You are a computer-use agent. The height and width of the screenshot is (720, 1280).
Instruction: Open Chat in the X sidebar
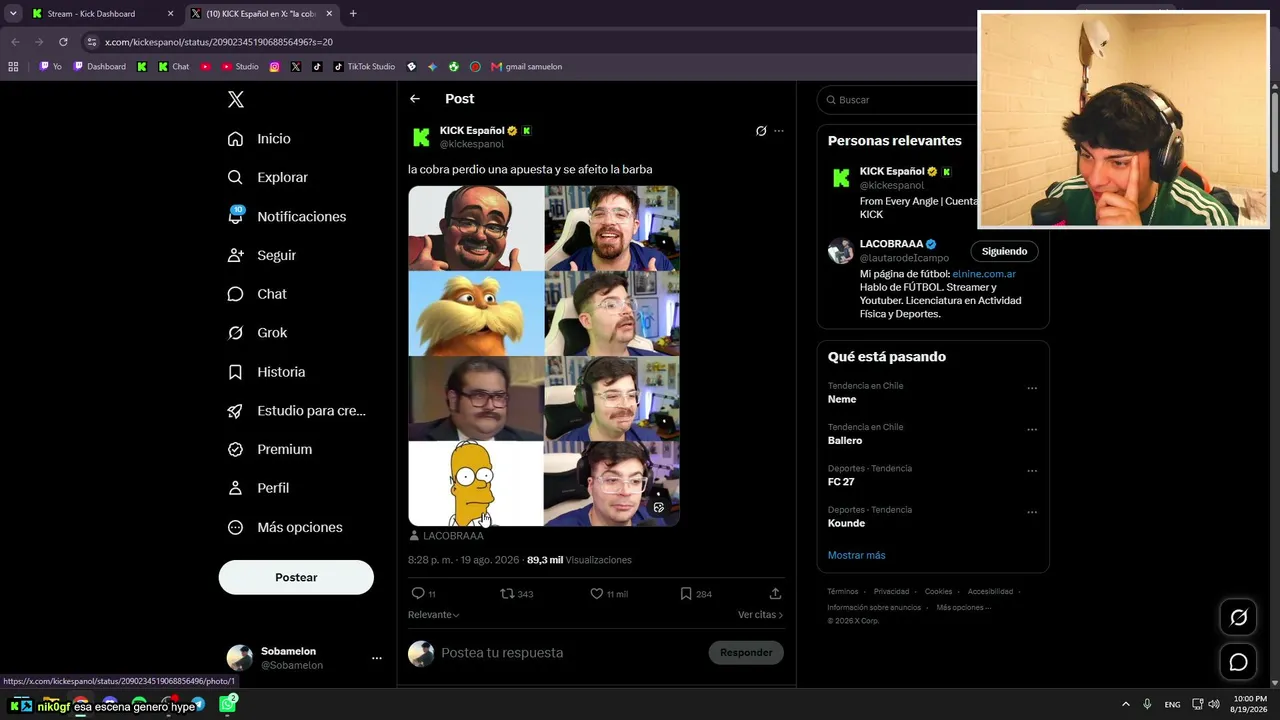point(256,294)
